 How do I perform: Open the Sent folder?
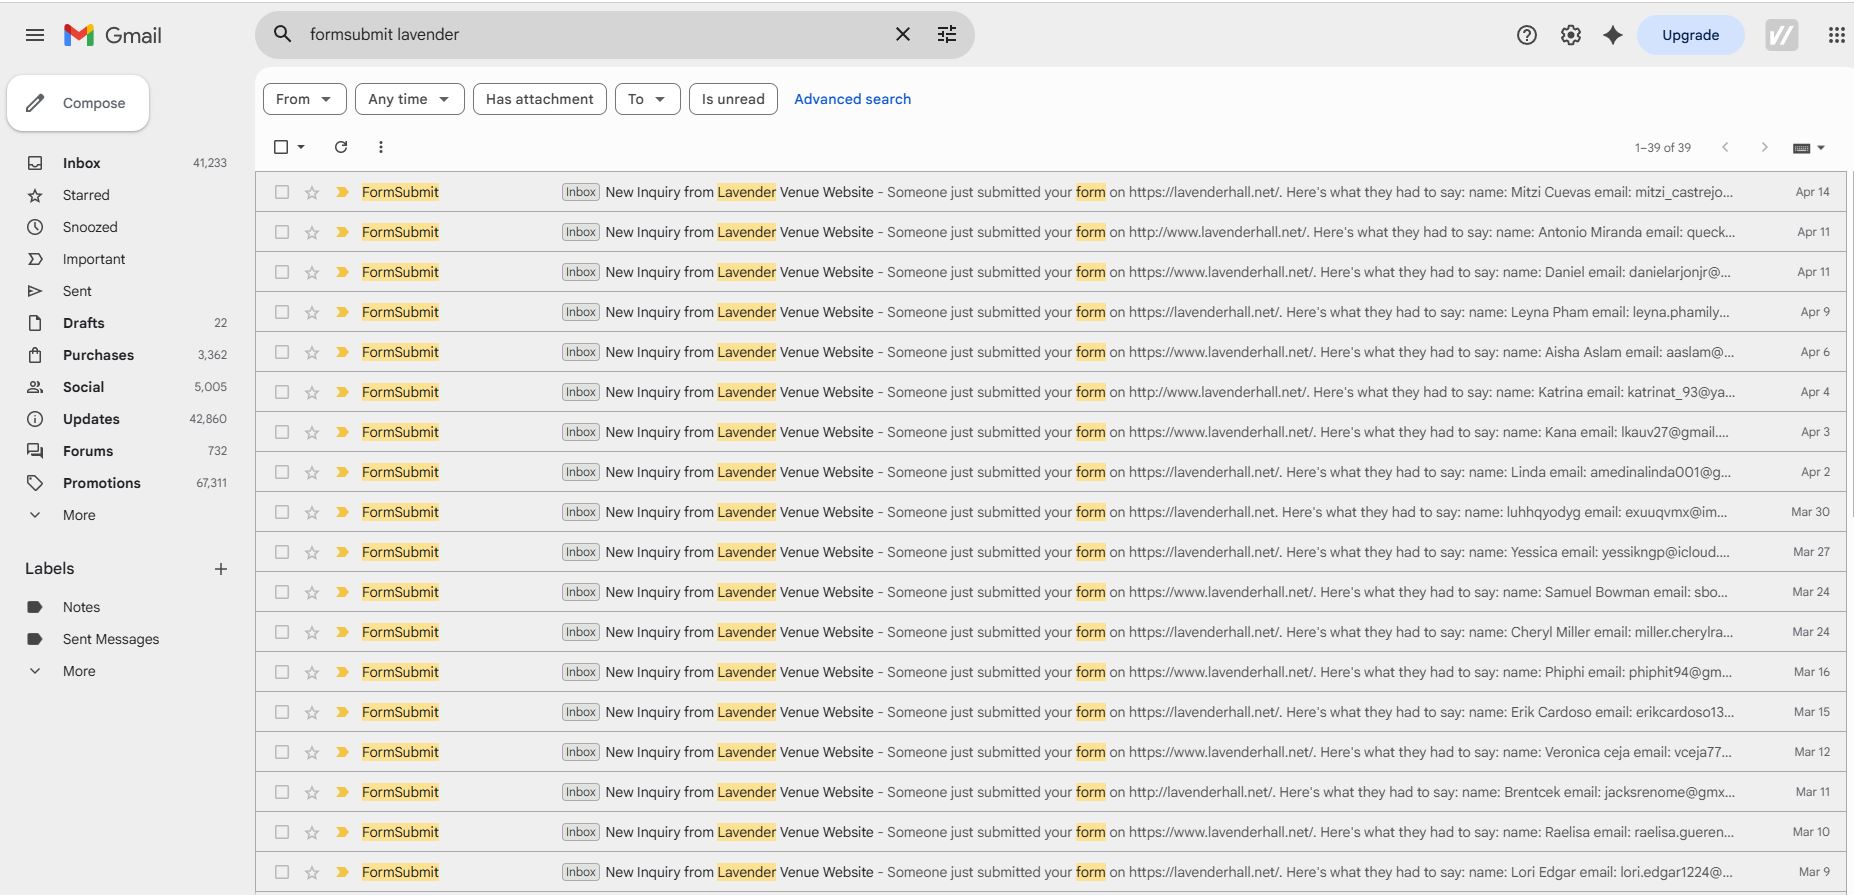77,291
